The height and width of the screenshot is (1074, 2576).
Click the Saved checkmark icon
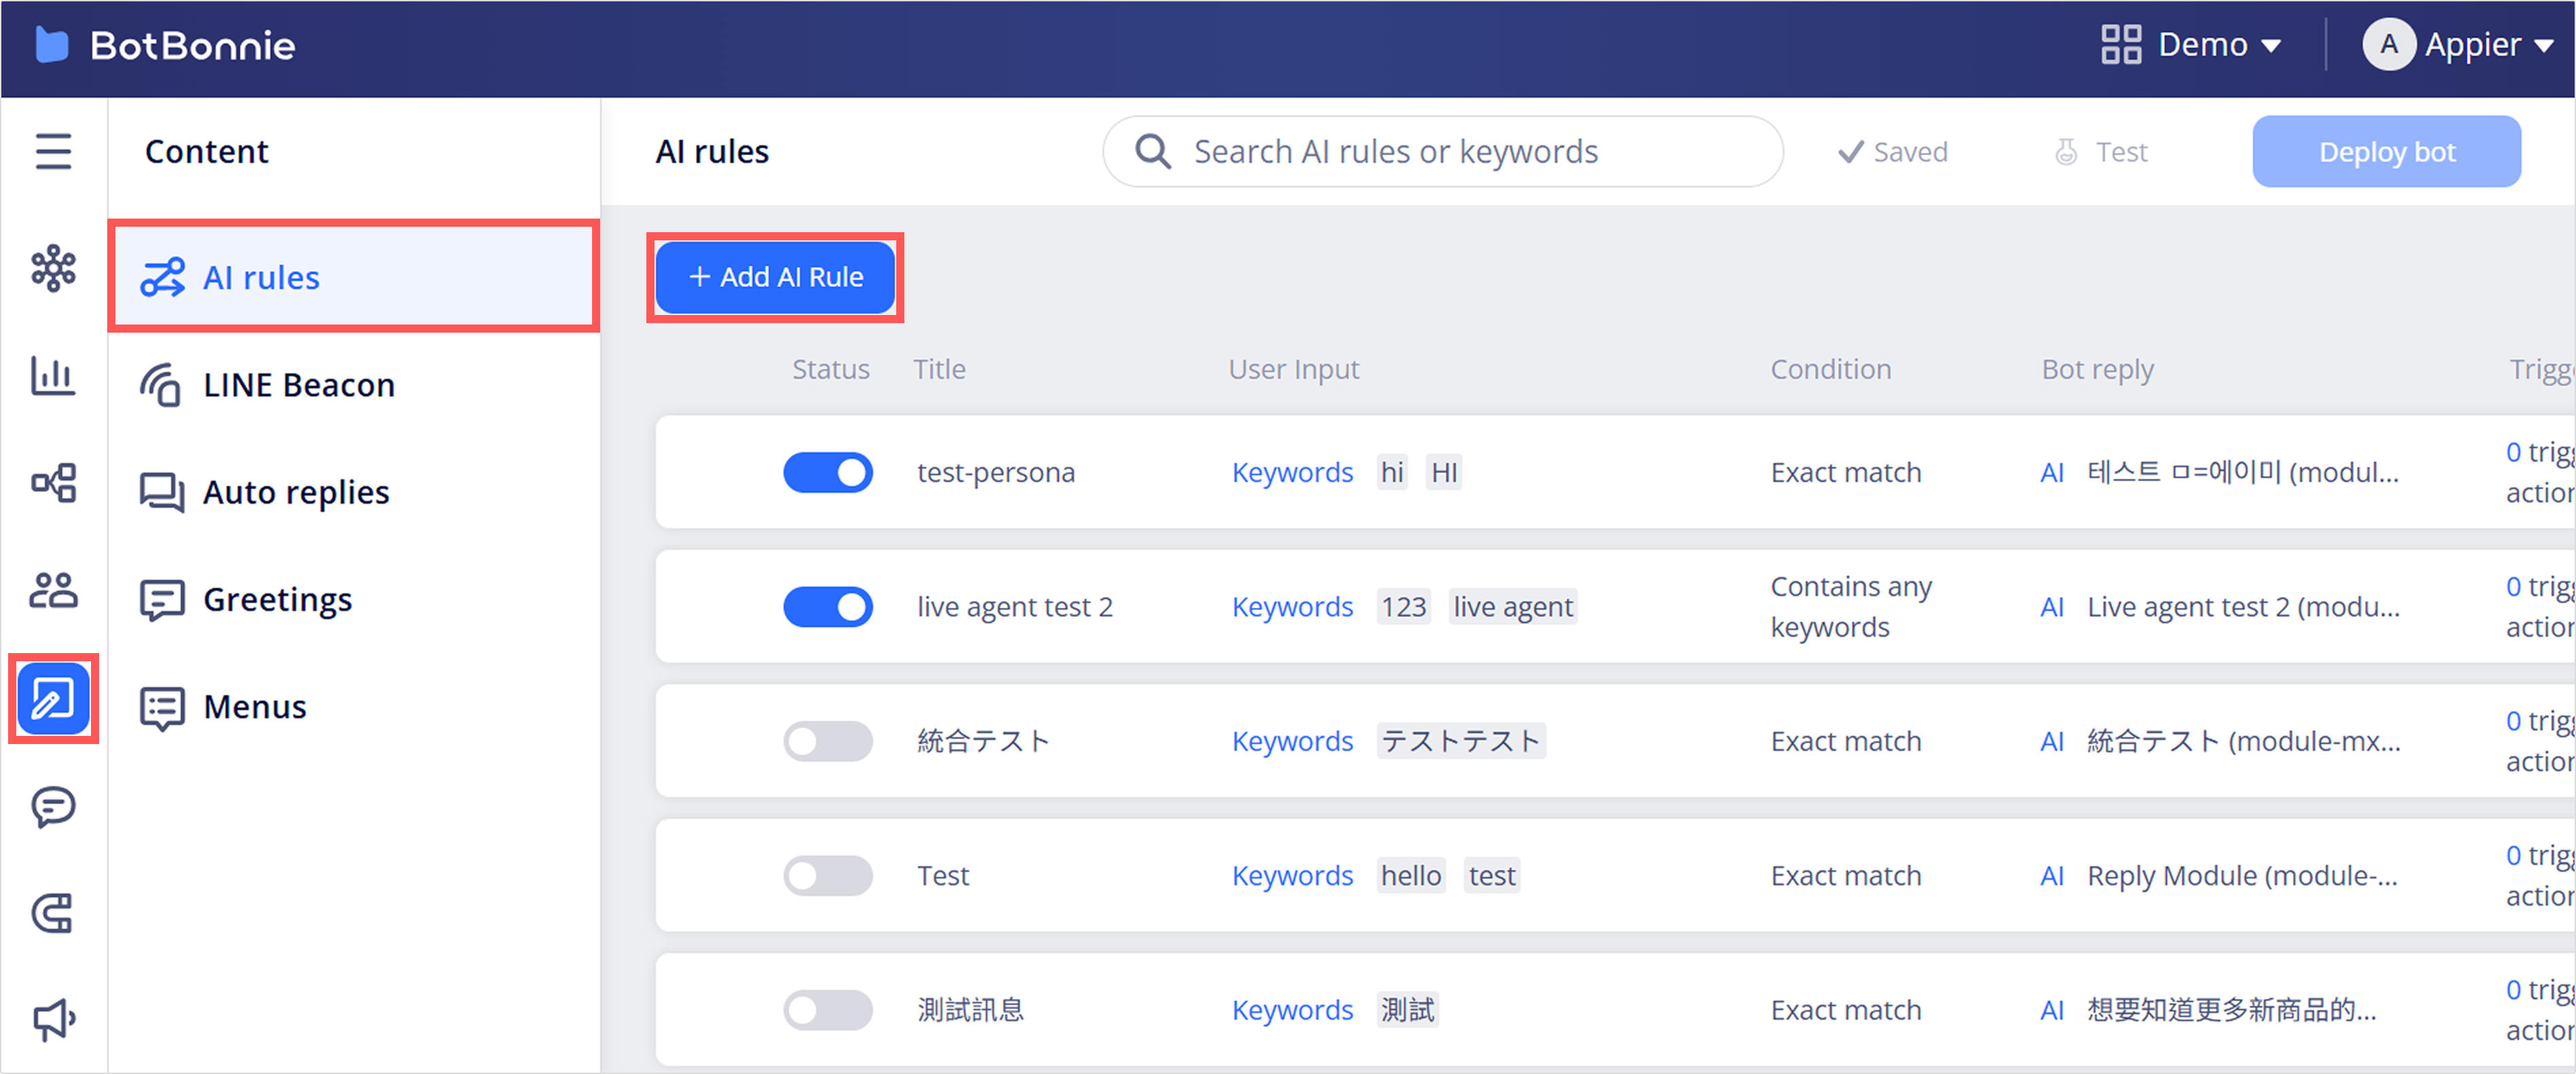tap(1851, 152)
